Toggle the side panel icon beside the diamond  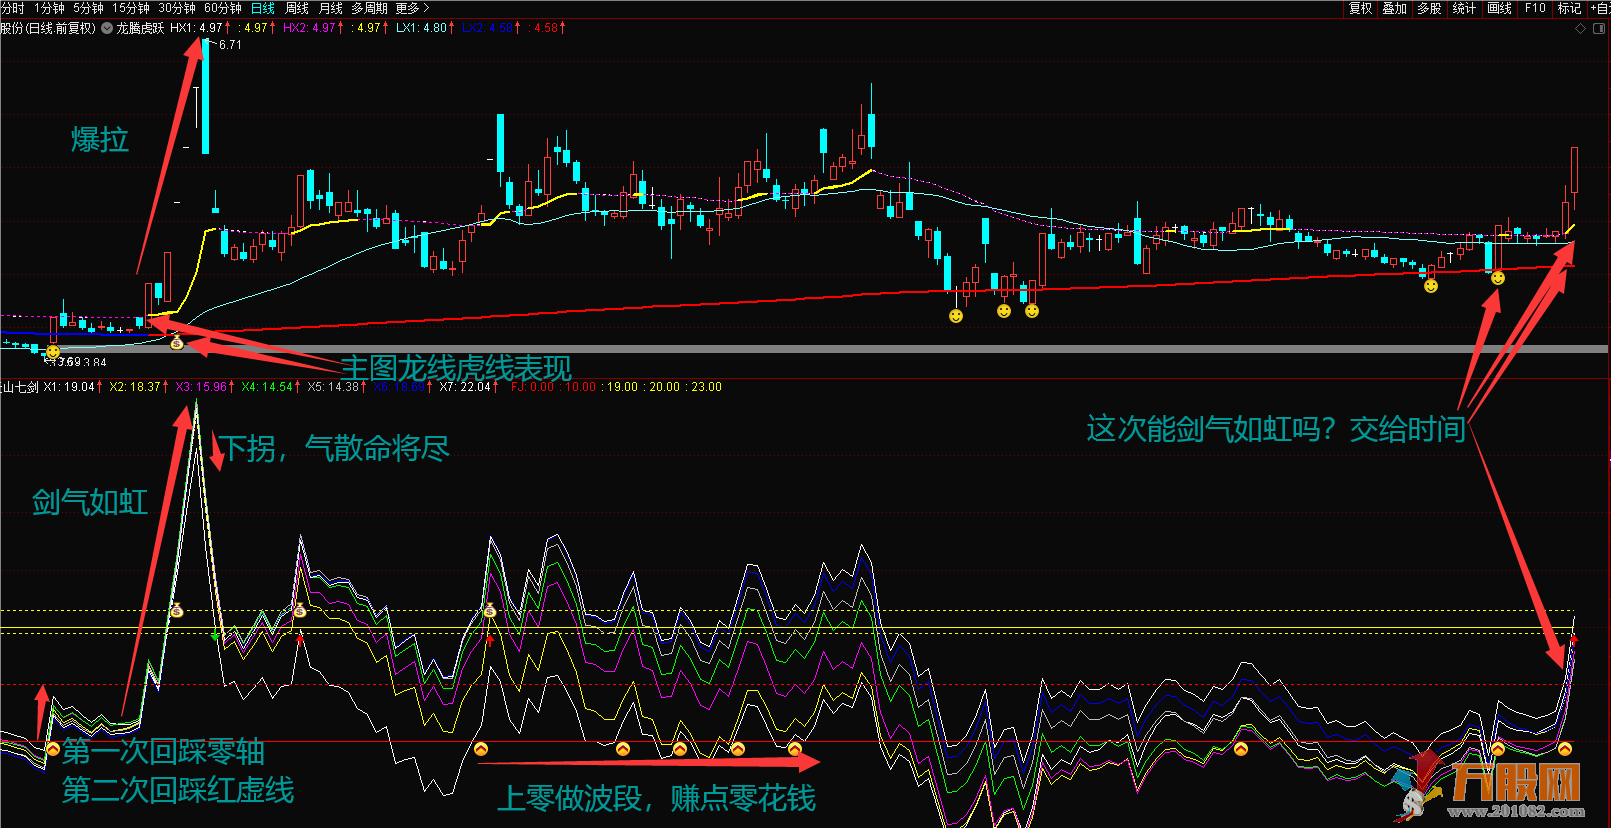point(1600,28)
